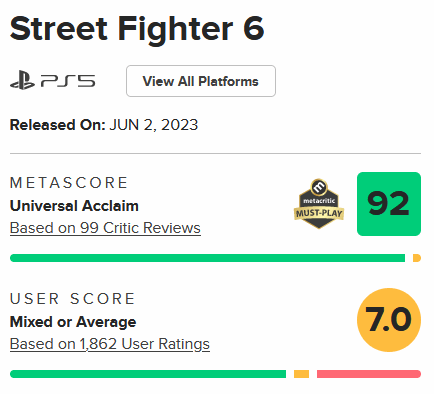Viewport: 434px width, 394px height.
Task: Open Based on 99 Critic Reviews link
Action: [x=105, y=228]
